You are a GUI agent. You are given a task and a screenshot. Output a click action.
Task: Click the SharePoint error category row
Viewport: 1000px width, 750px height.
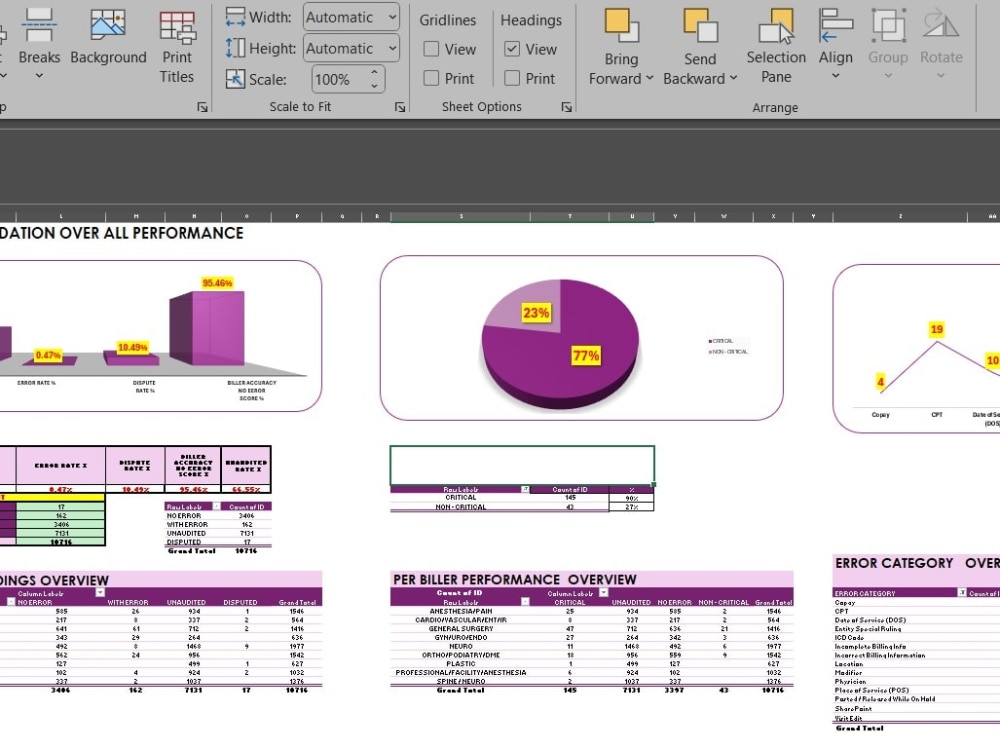point(853,708)
